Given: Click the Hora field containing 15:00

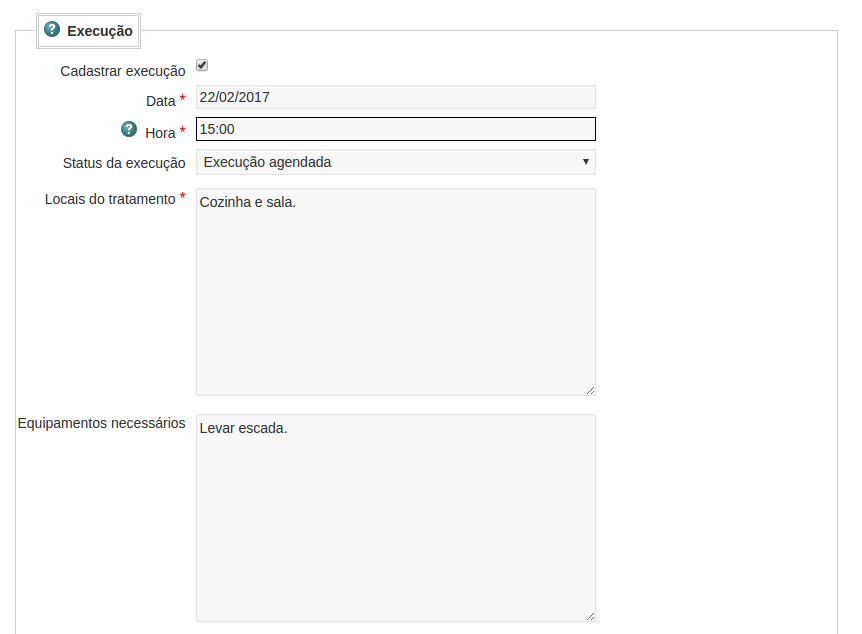Looking at the screenshot, I should coord(395,129).
